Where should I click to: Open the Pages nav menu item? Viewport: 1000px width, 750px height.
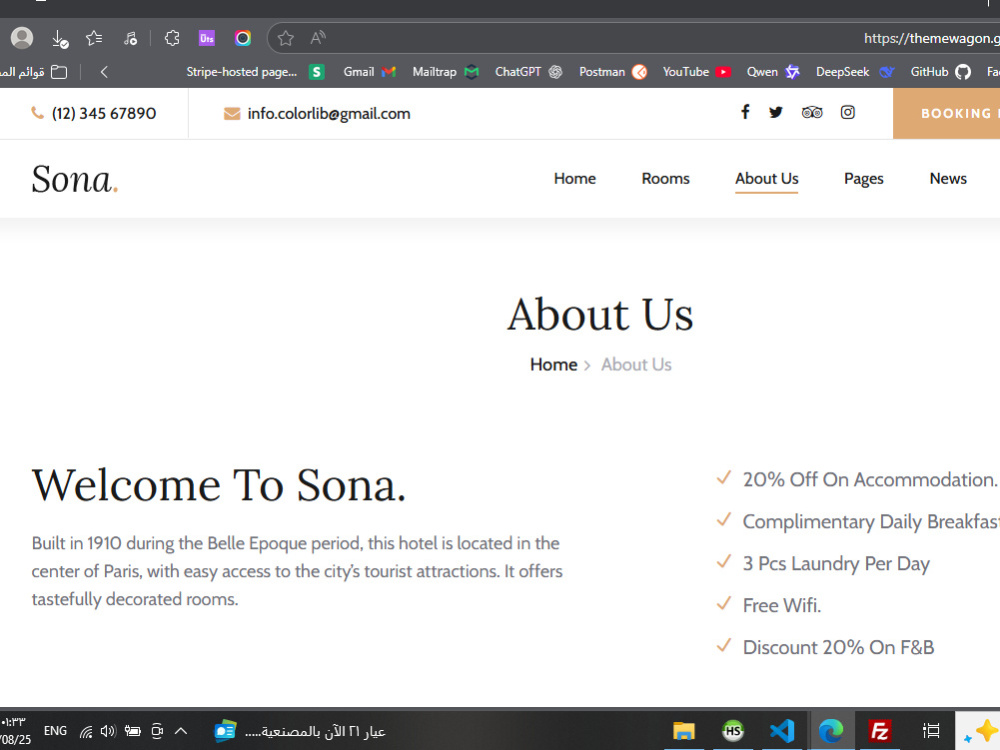tap(864, 179)
